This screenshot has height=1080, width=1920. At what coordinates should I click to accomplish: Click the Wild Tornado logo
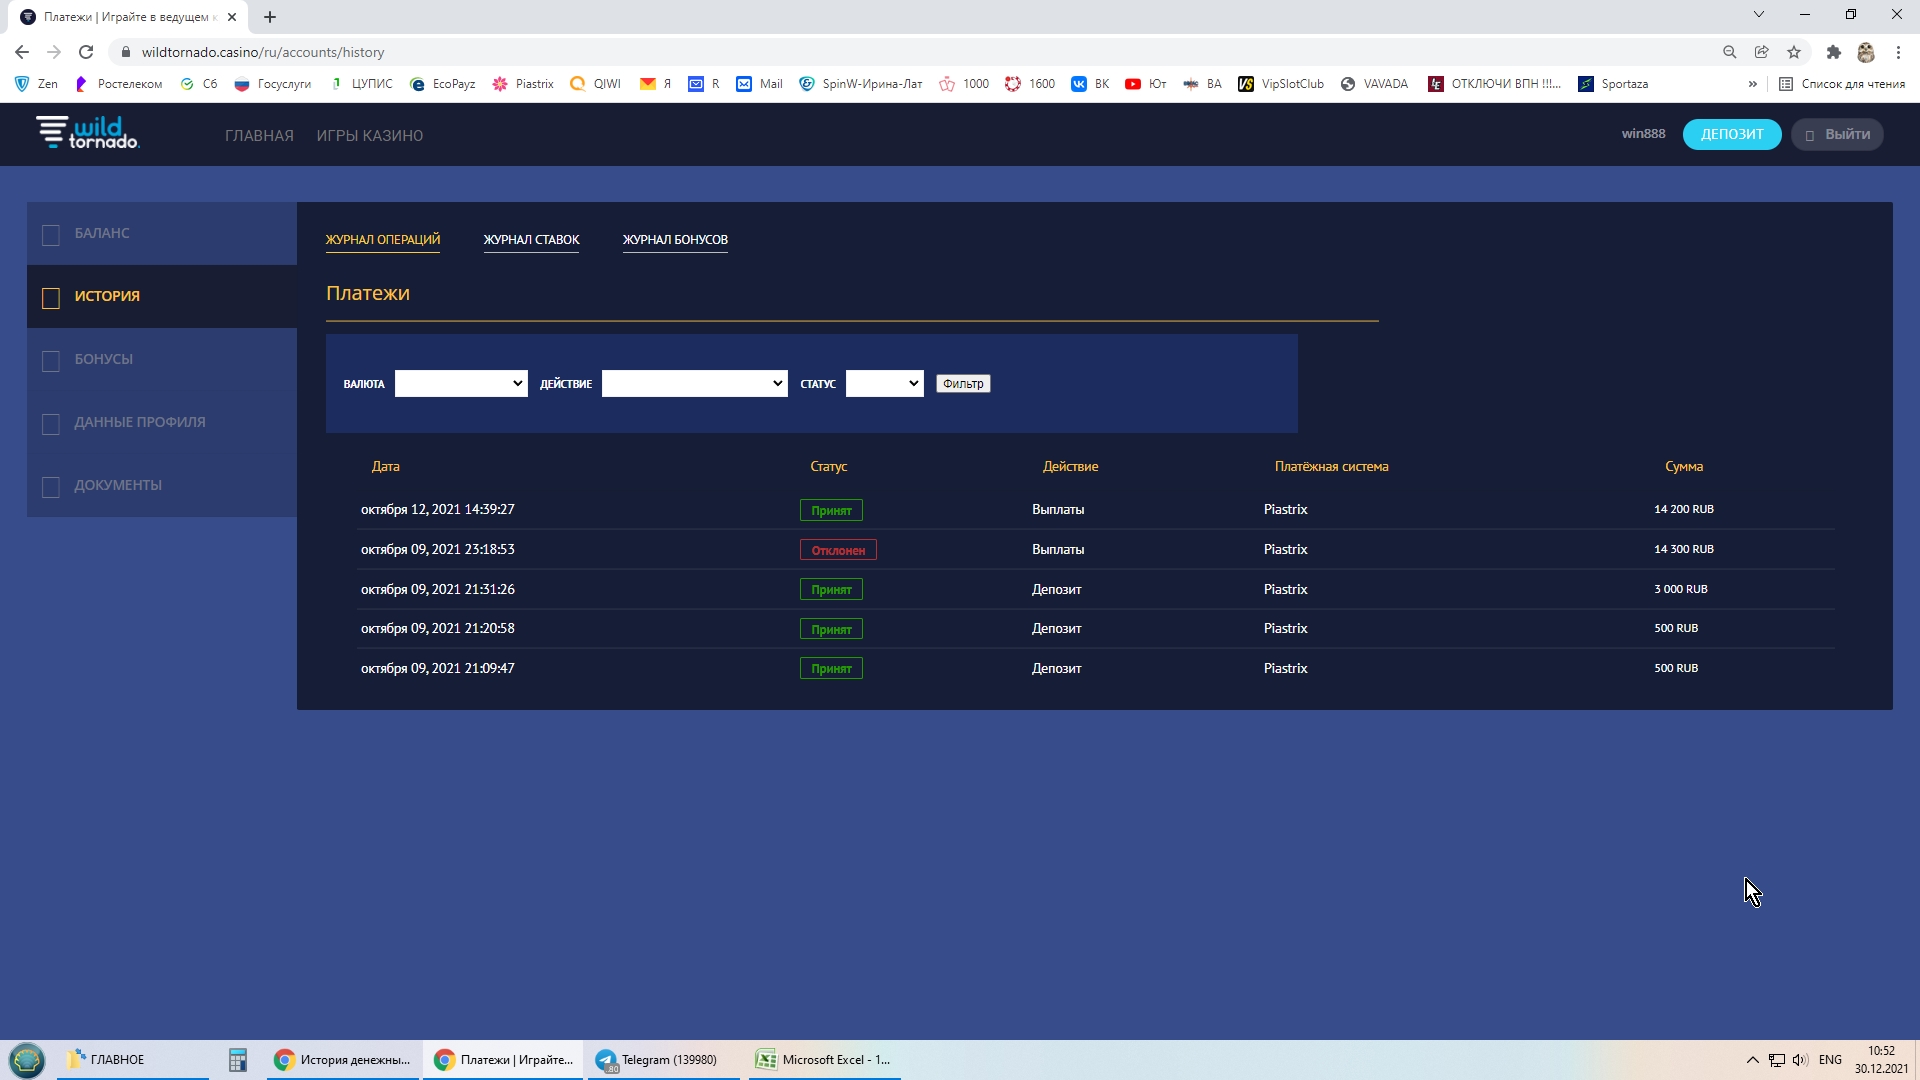click(x=88, y=133)
